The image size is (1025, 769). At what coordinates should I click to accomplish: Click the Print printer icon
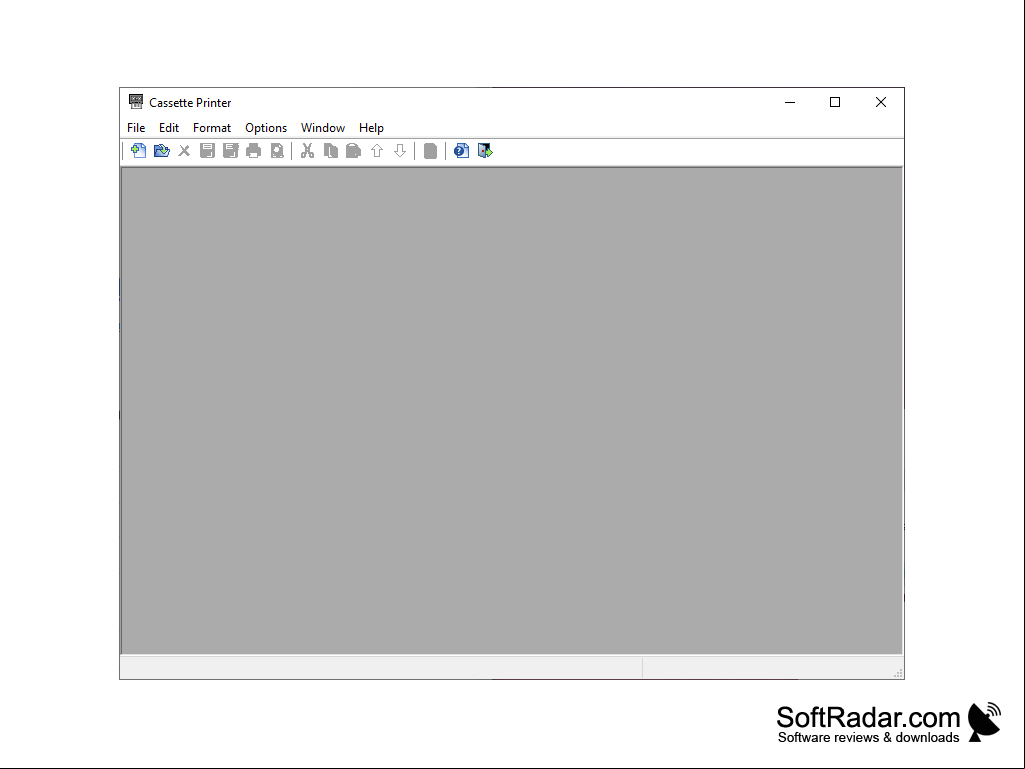254,151
